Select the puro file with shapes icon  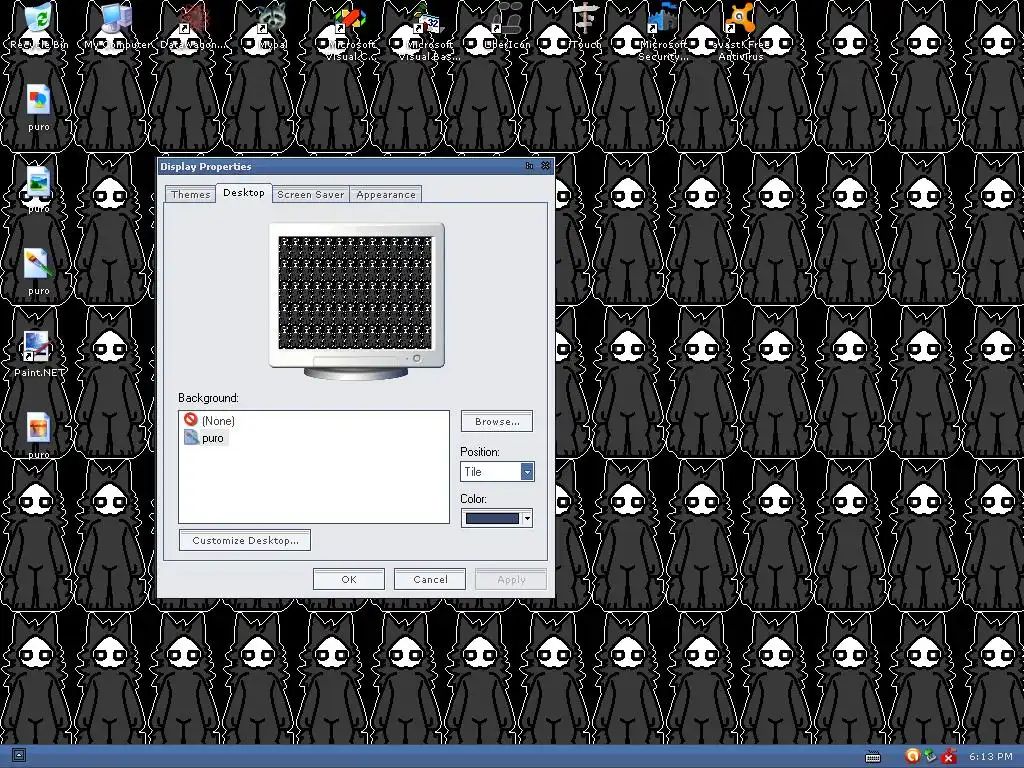pos(39,101)
